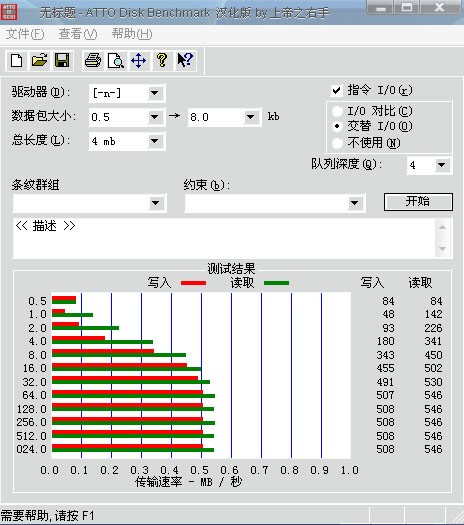Click the ATTO app icon in title bar
This screenshot has height=525, width=464.
coord(9,12)
